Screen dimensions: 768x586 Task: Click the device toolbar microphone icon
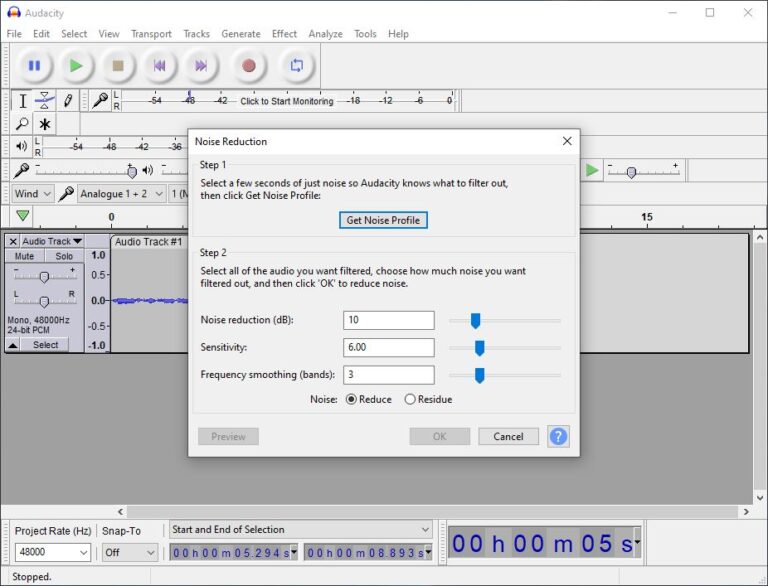66,194
